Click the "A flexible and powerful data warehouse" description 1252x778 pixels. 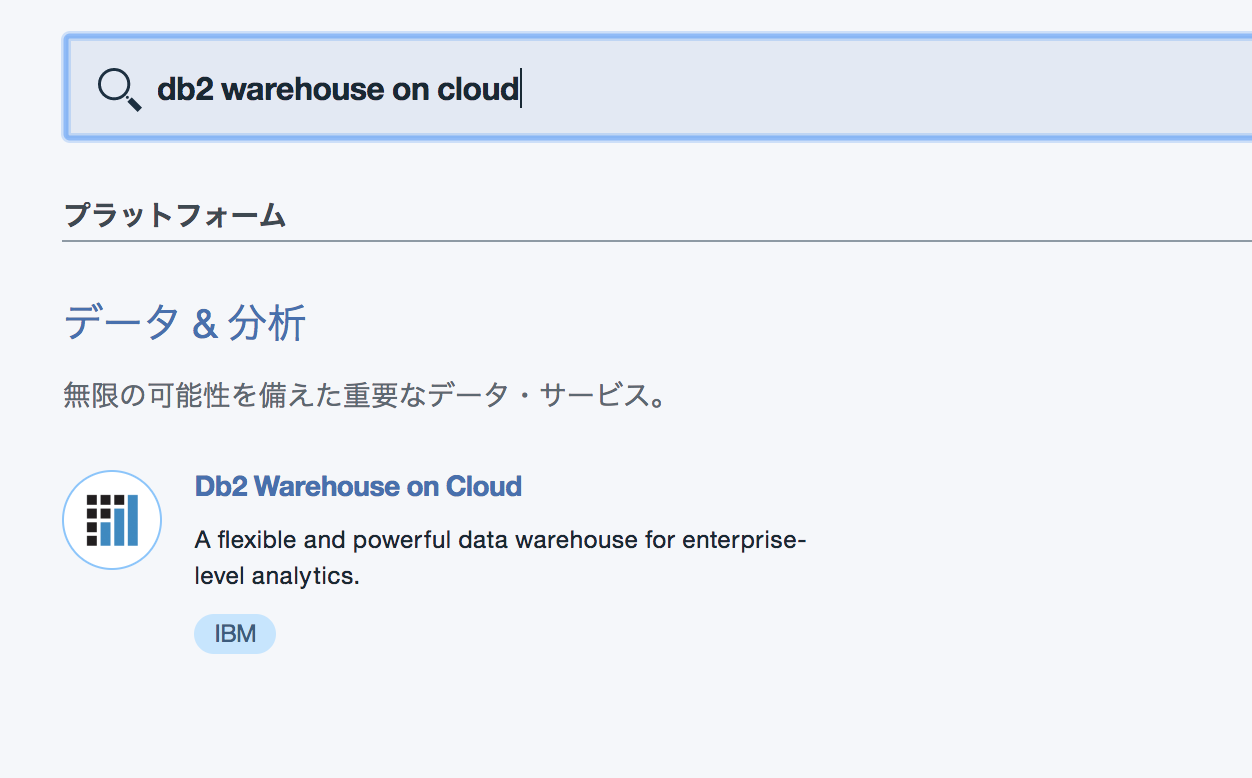coord(500,558)
